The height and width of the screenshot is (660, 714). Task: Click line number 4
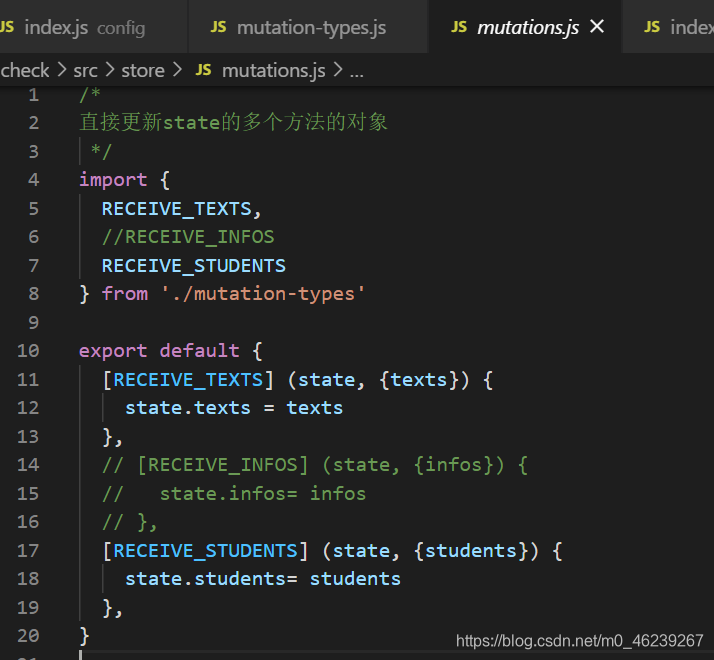pos(34,179)
